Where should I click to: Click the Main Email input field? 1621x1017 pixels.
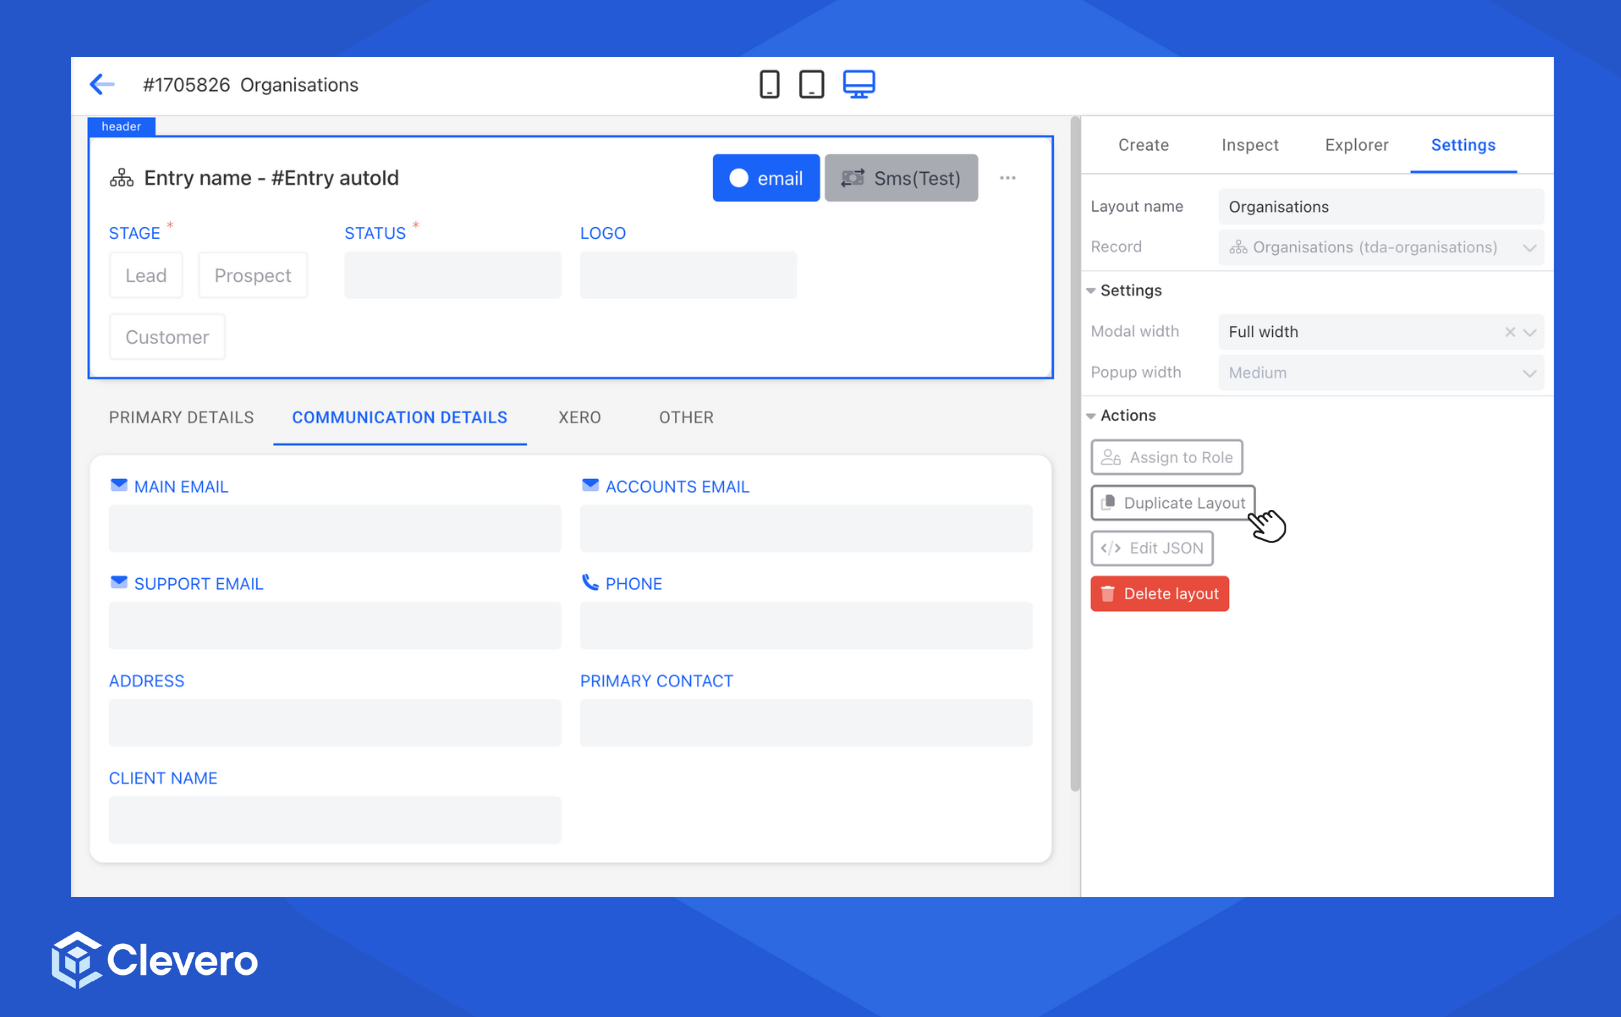click(x=335, y=528)
